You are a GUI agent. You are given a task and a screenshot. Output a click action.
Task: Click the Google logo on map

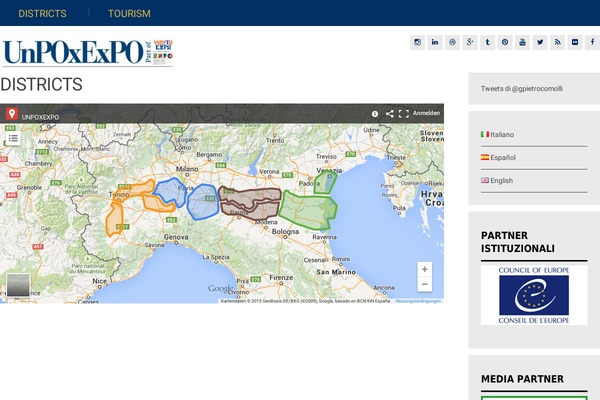pyautogui.click(x=220, y=288)
